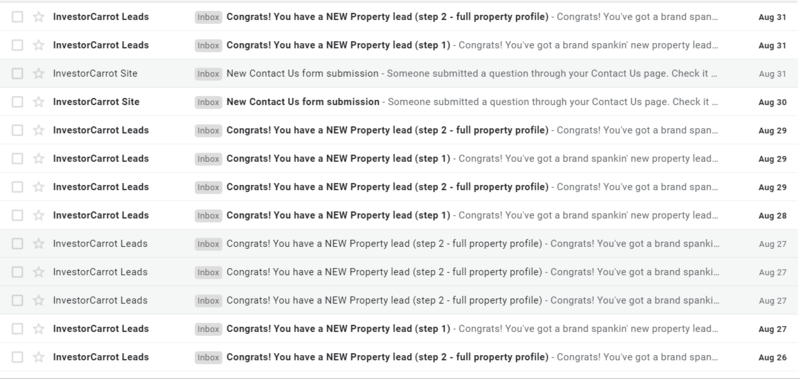Star the Aug 28 property lead email
Image resolution: width=800 pixels, height=379 pixels.
(x=39, y=215)
